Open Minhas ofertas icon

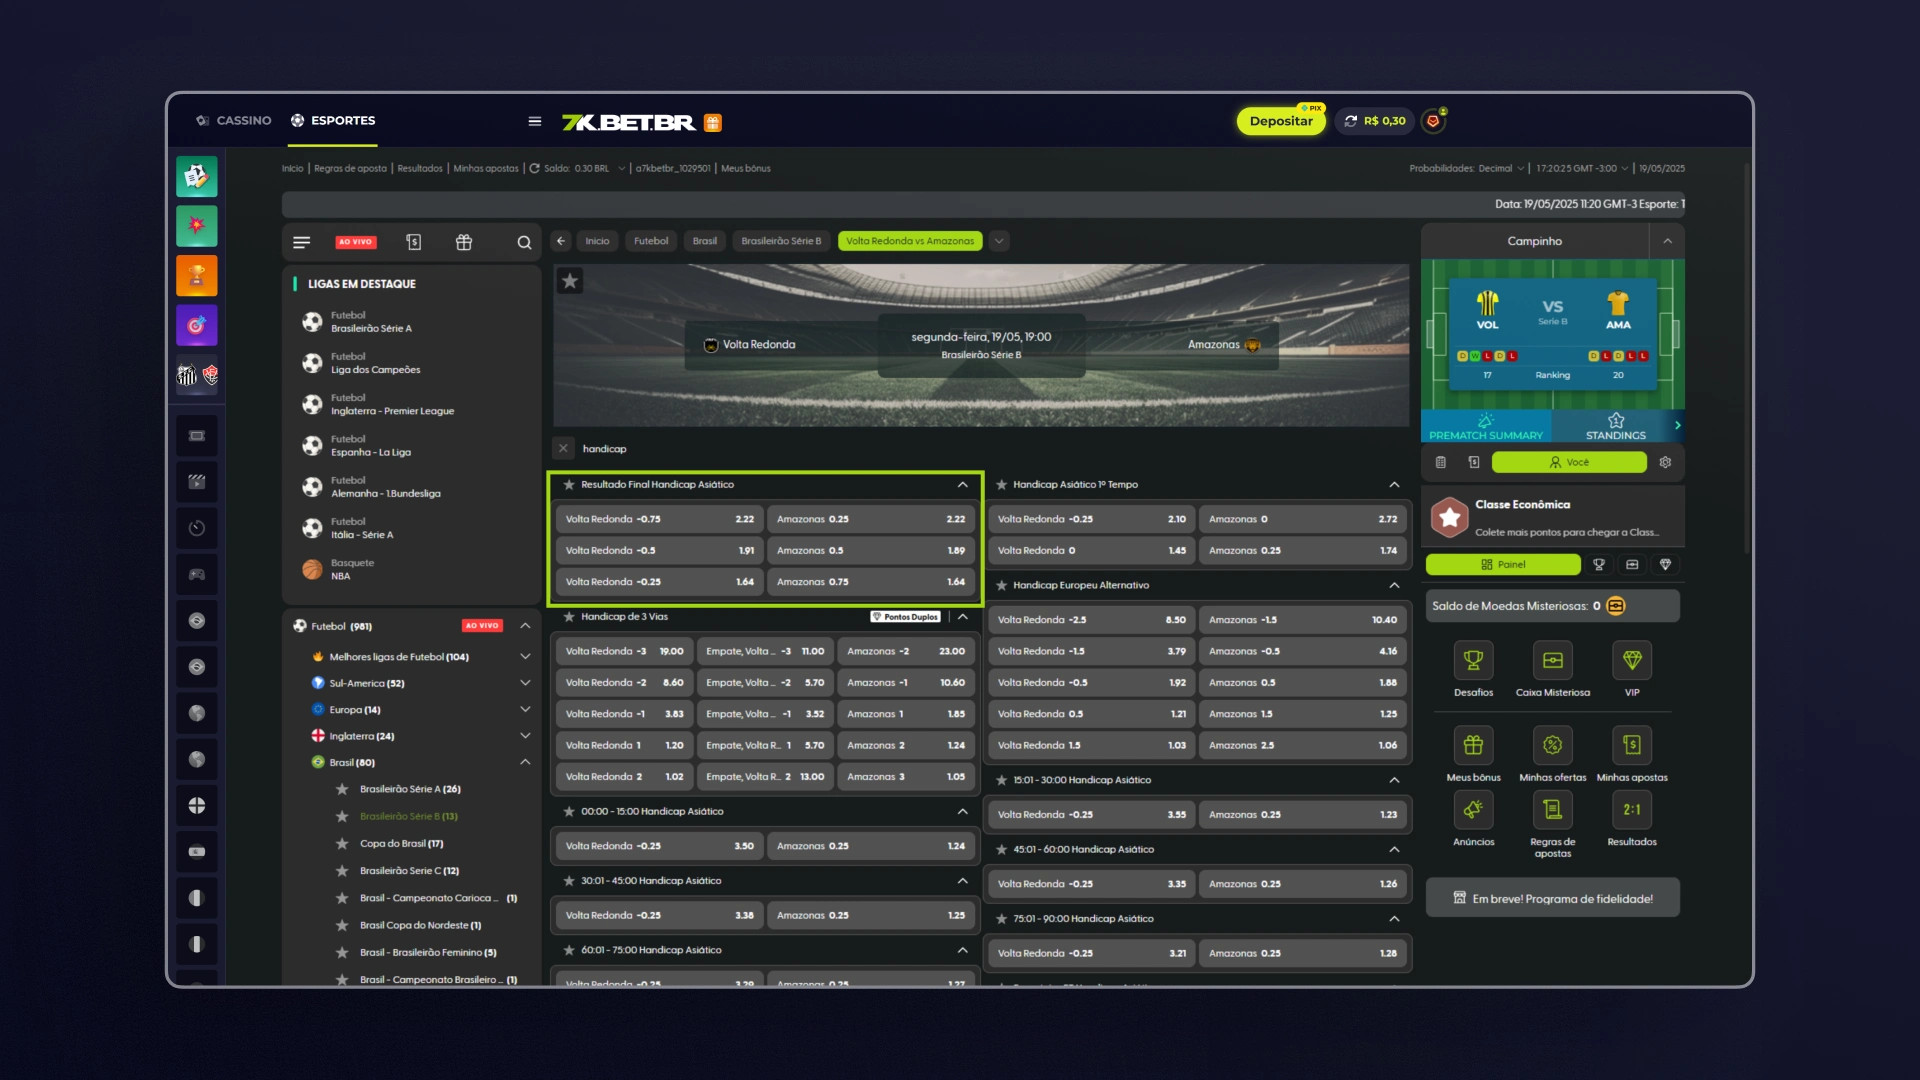tap(1552, 745)
